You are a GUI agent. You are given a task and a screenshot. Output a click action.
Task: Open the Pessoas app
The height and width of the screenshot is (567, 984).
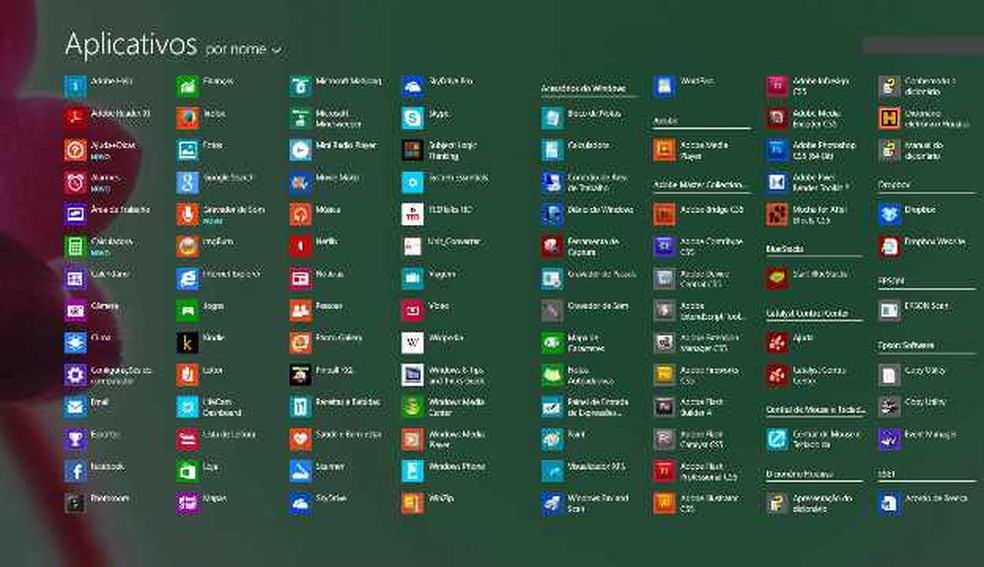[316, 310]
